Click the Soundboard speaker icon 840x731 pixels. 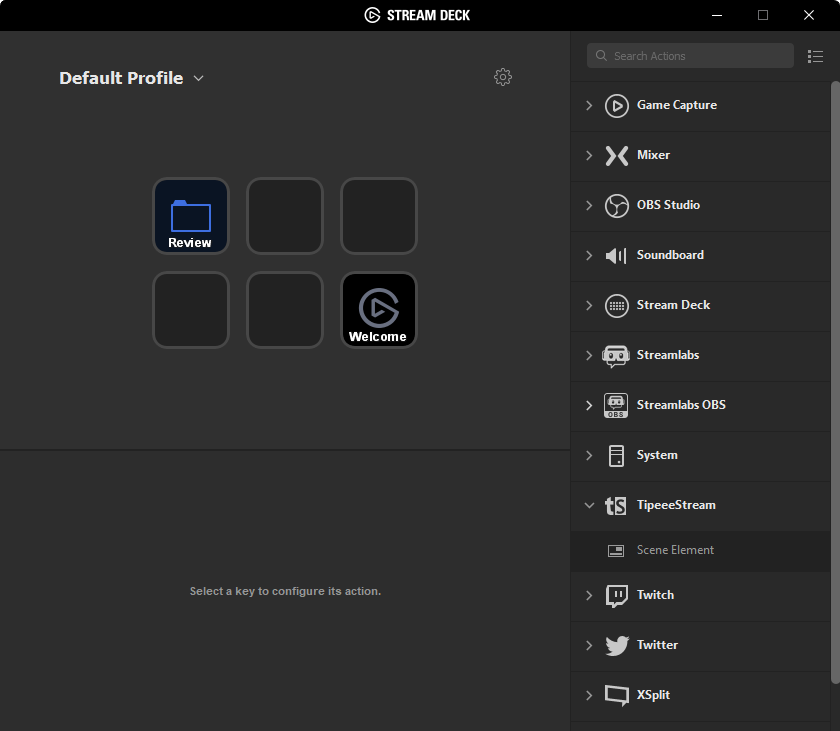616,255
